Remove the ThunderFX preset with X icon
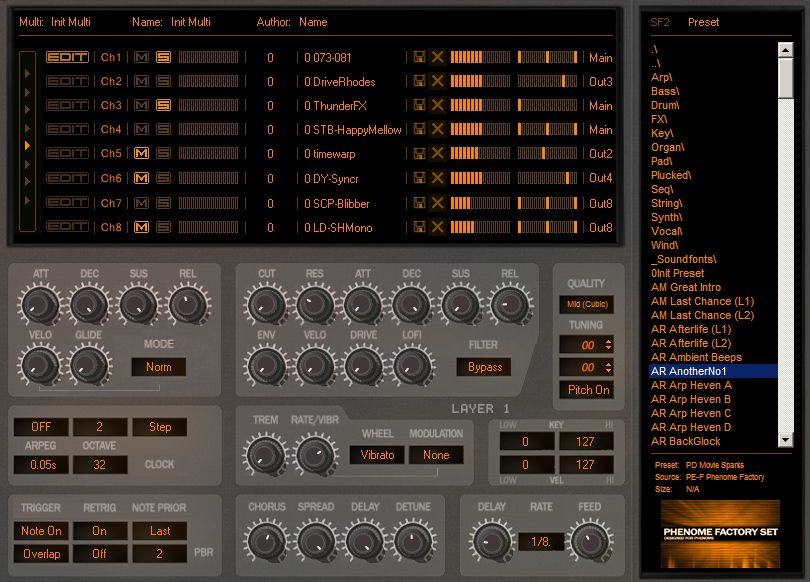The height and width of the screenshot is (582, 810). click(x=437, y=105)
